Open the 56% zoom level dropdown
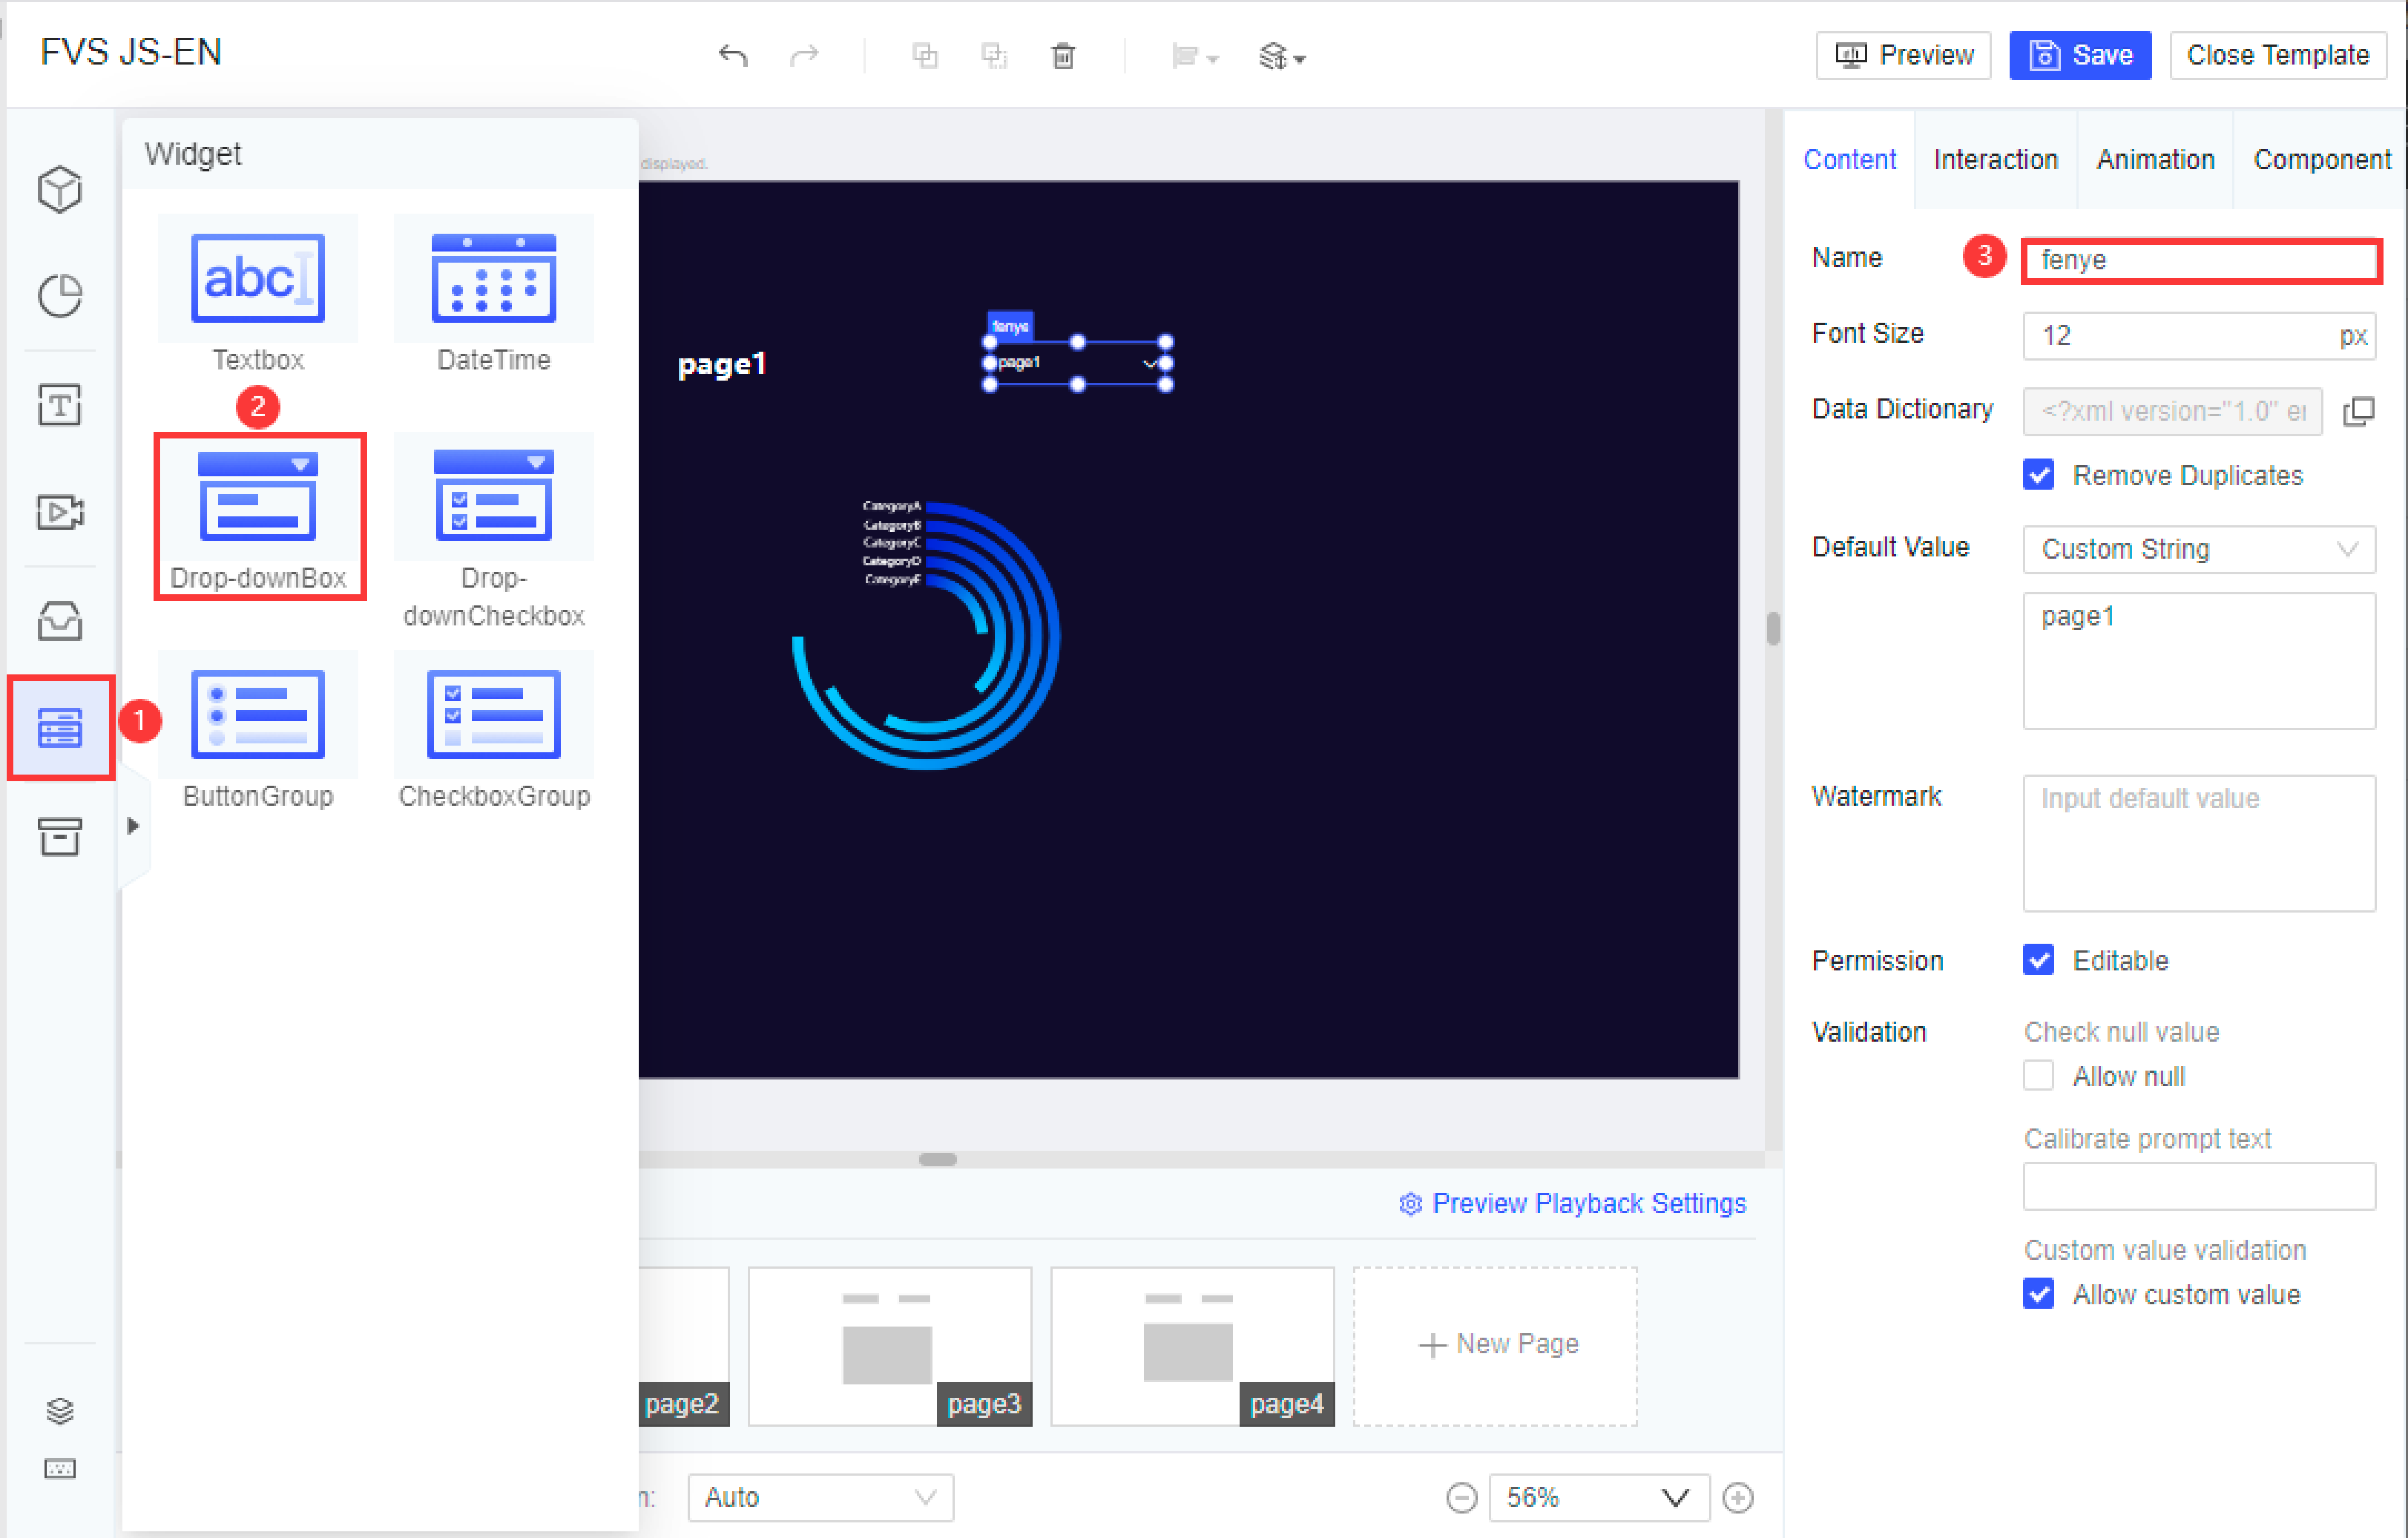The width and height of the screenshot is (2408, 1538). [1598, 1497]
